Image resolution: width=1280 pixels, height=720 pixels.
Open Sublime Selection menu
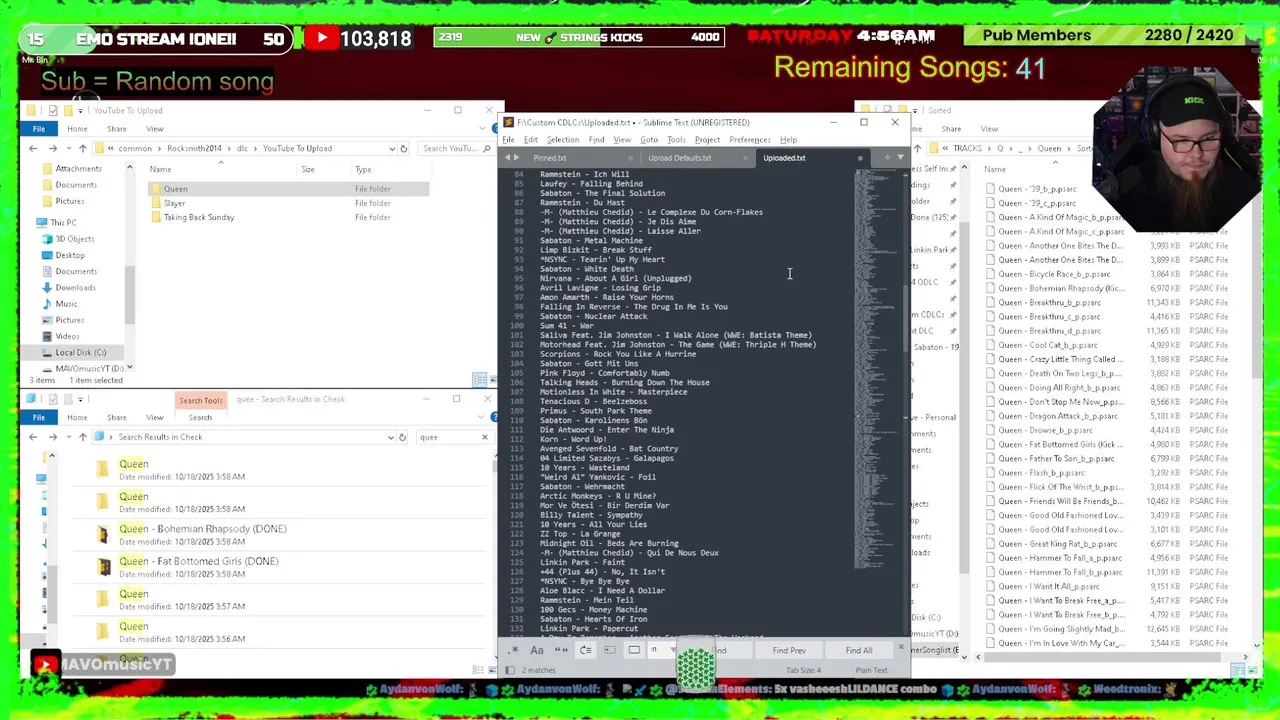[562, 140]
